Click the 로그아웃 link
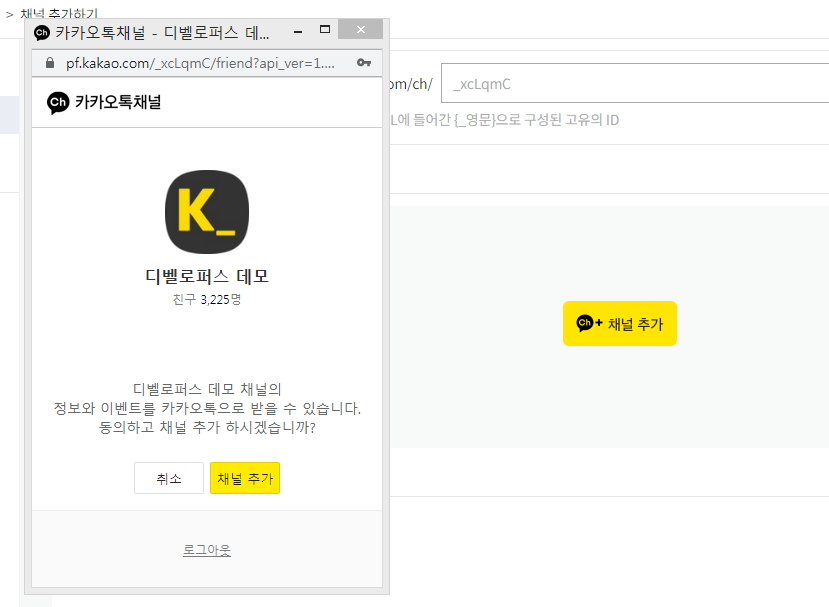 click(207, 550)
